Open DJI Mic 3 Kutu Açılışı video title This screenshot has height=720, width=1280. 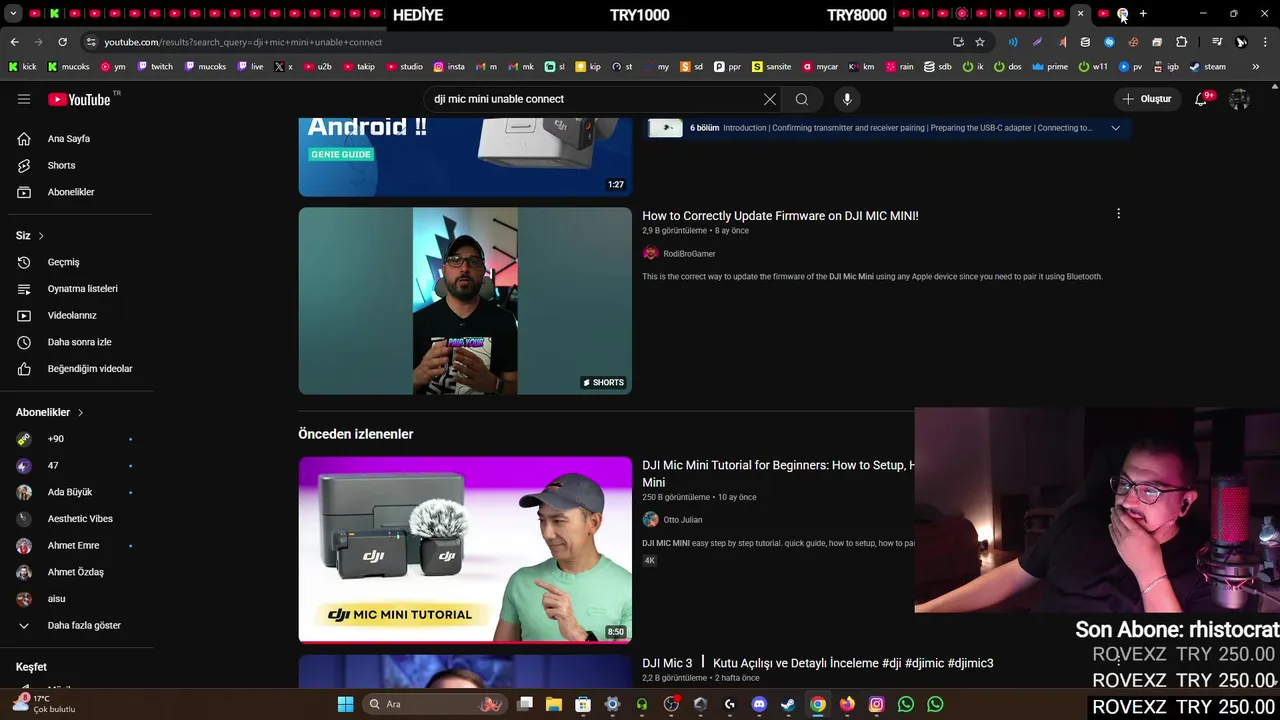(818, 663)
